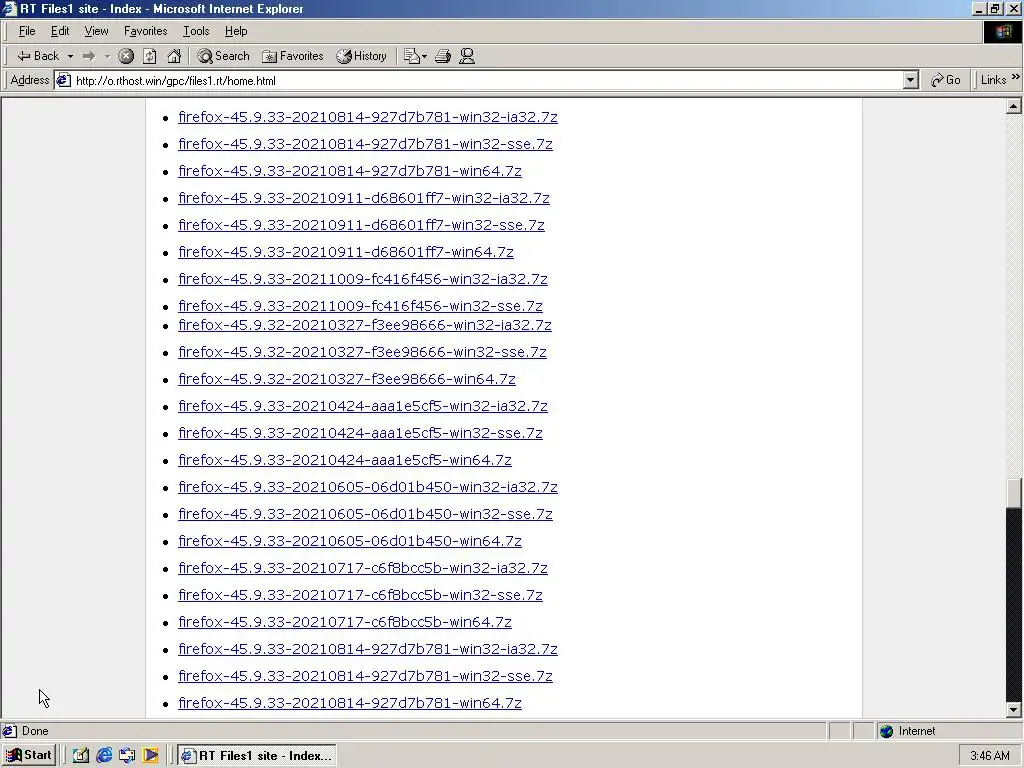1024x768 pixels.
Task: Open firefox-45.9.32-20210327-f3ee98666-win32-sse.7z link
Action: tap(362, 352)
